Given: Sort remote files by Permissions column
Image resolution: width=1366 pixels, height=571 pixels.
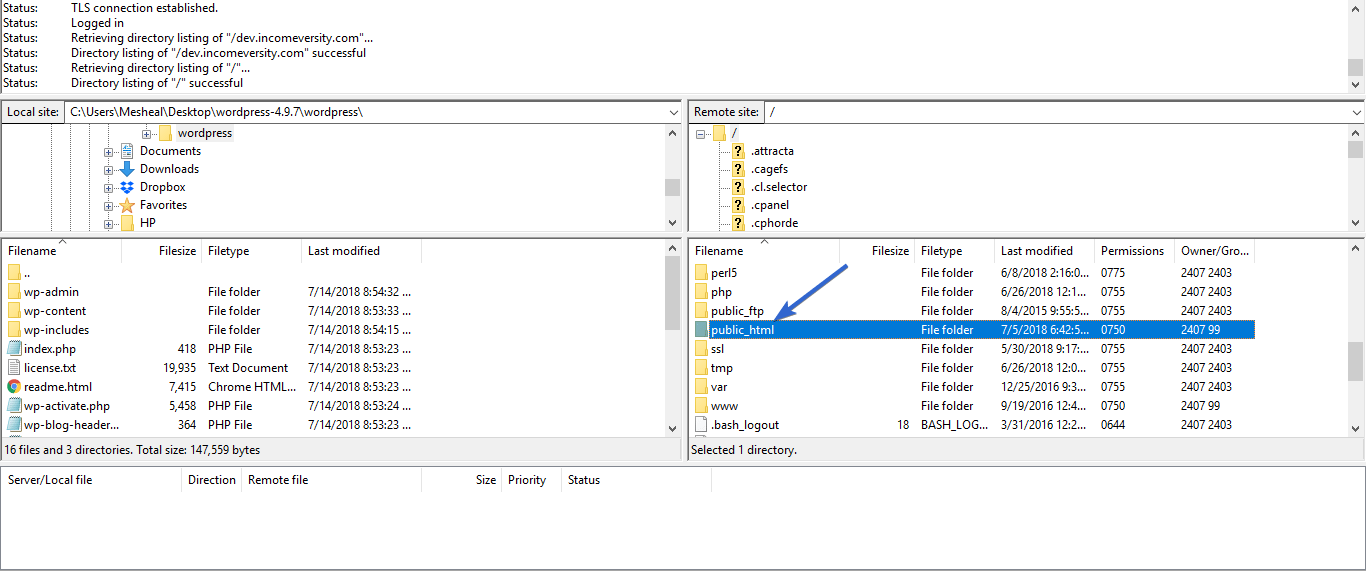Looking at the screenshot, I should click(x=1134, y=251).
